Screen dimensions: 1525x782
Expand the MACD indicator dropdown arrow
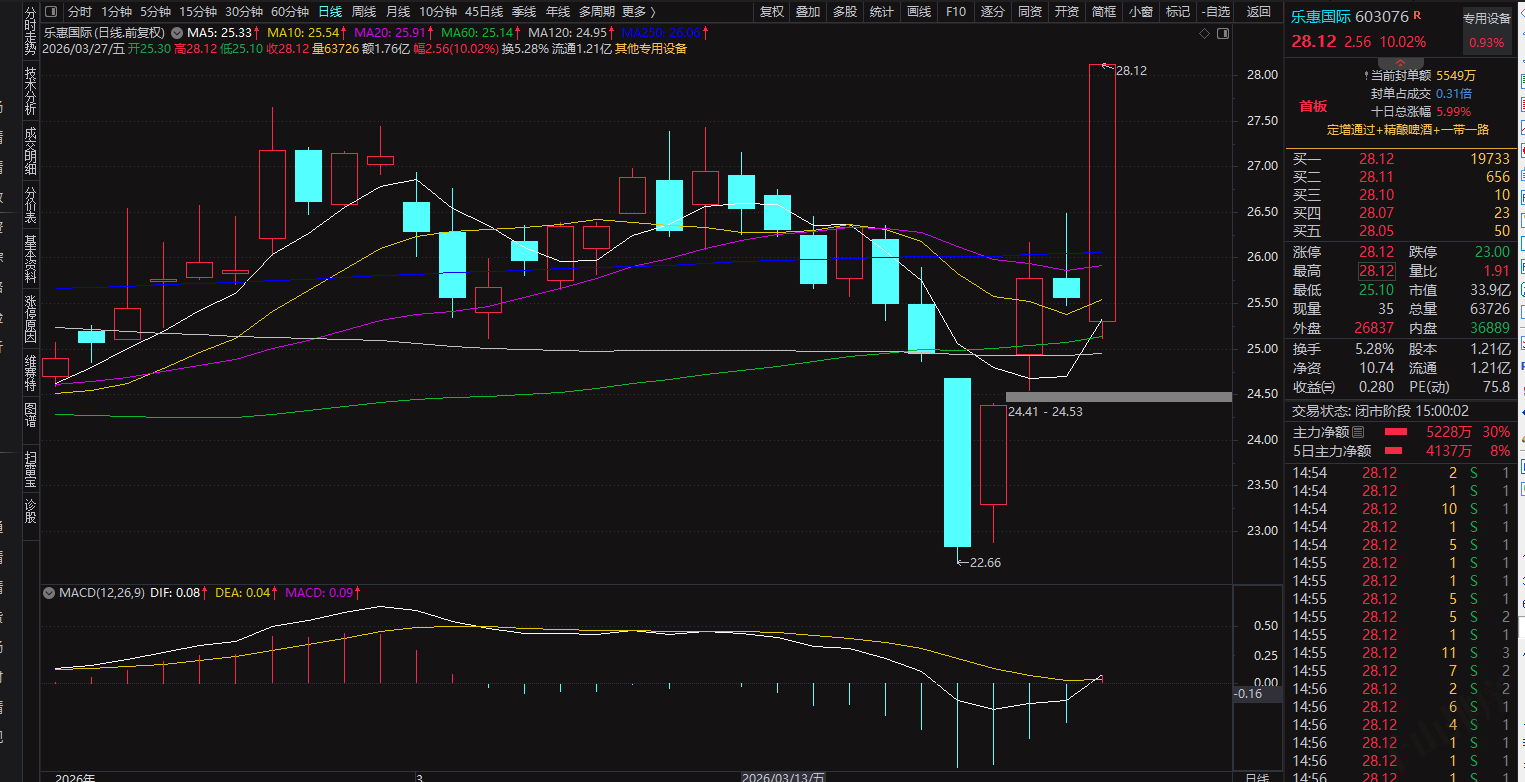click(x=48, y=593)
